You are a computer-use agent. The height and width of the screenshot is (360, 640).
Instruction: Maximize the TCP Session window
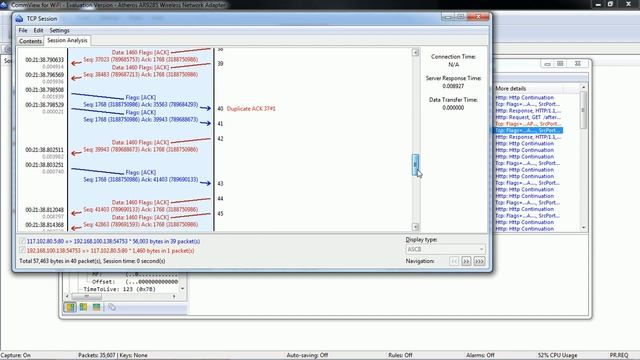[x=460, y=17]
